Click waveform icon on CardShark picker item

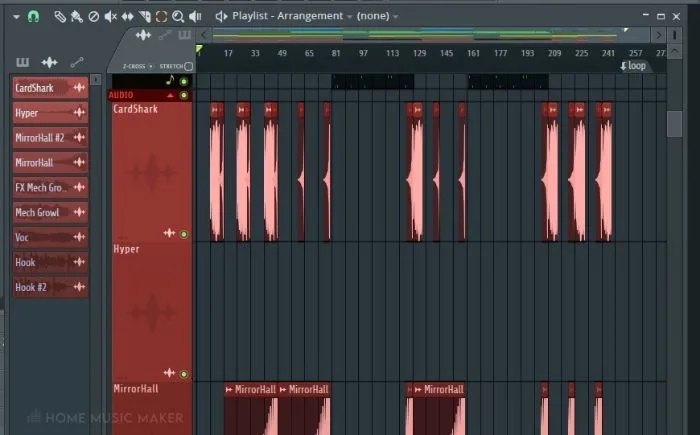79,88
